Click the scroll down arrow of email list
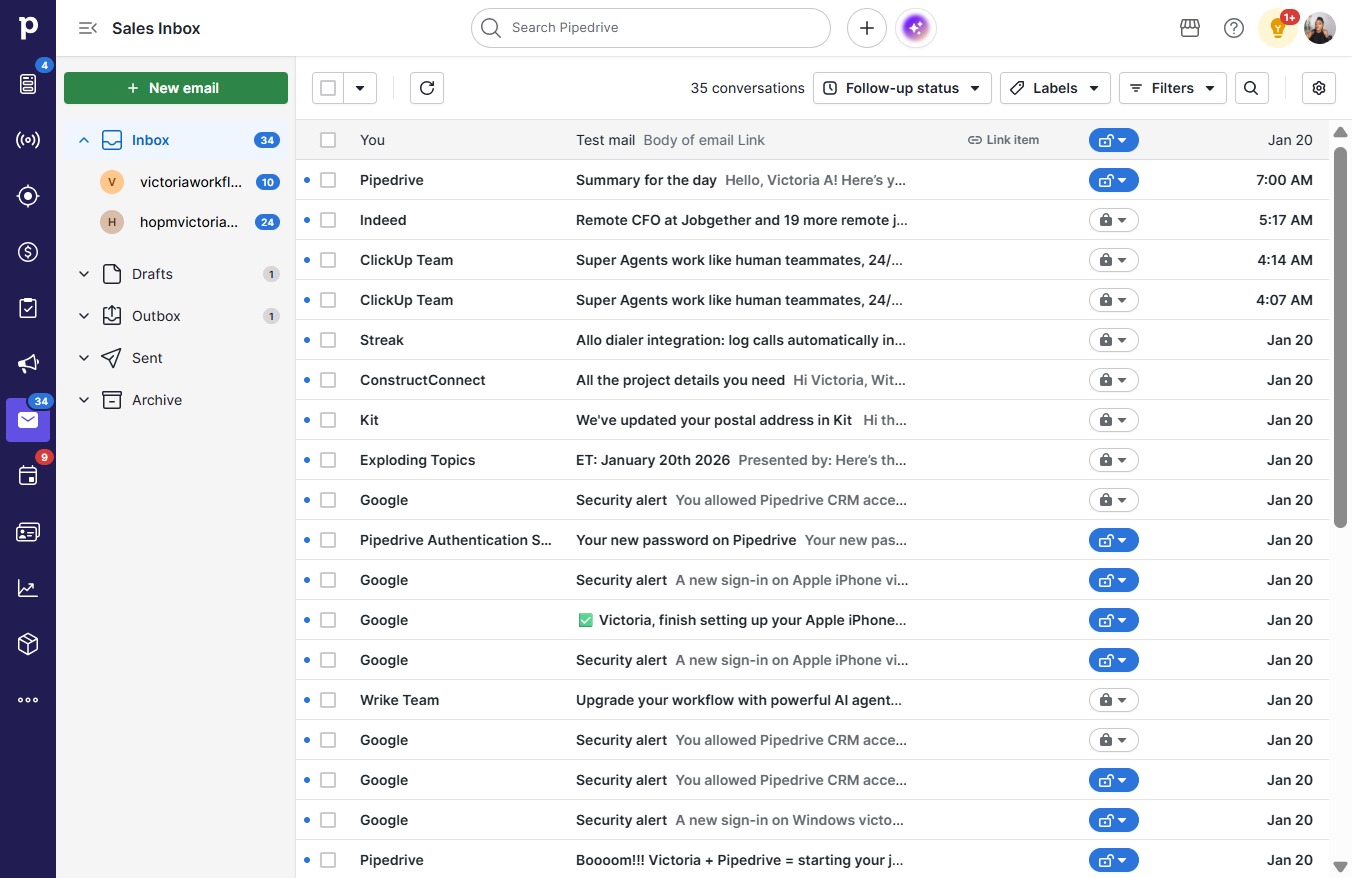Viewport: 1352px width, 878px height. pos(1341,866)
